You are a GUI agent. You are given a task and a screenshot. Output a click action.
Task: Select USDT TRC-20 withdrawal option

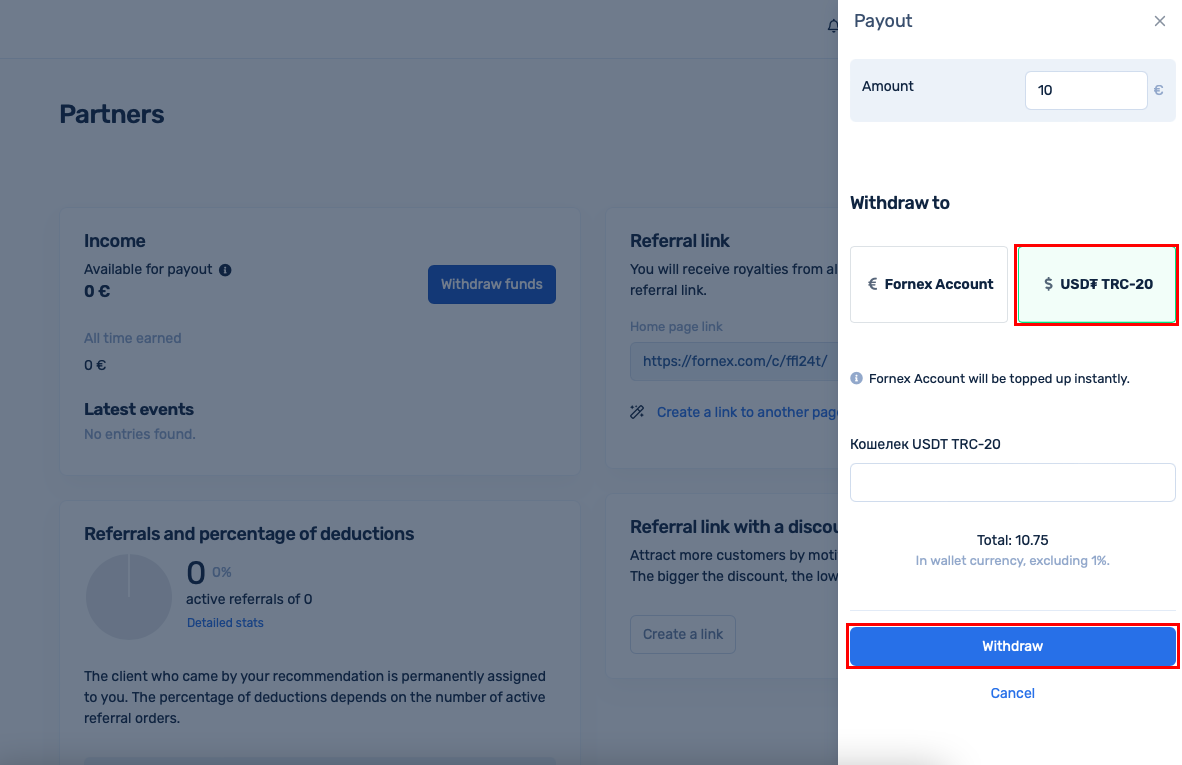pyautogui.click(x=1097, y=284)
